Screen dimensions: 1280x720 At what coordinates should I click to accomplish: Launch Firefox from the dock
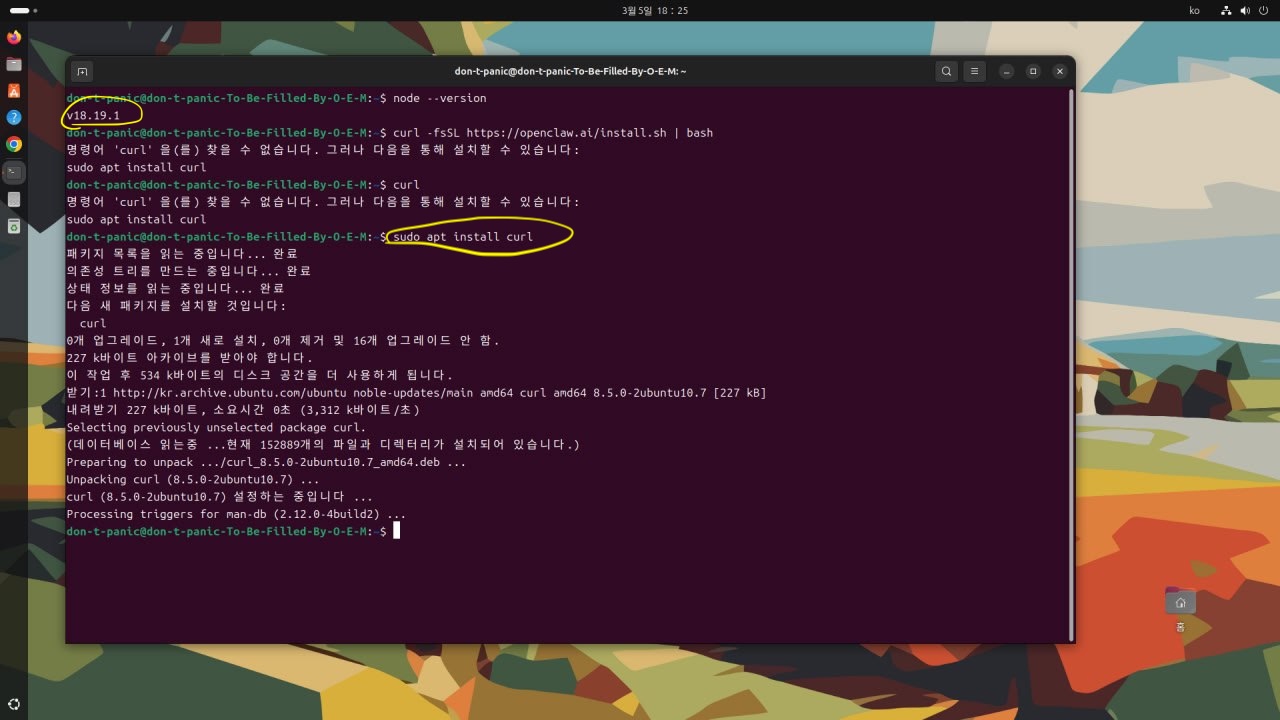[14, 38]
